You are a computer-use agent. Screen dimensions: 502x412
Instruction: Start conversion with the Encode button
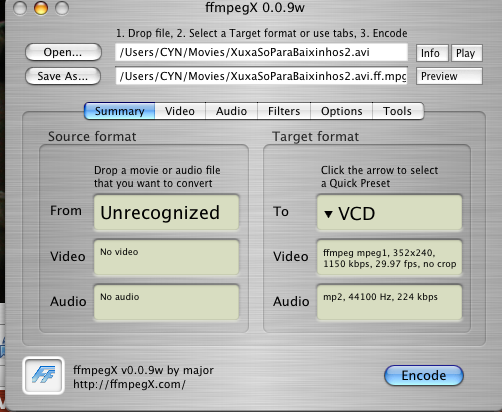click(424, 376)
